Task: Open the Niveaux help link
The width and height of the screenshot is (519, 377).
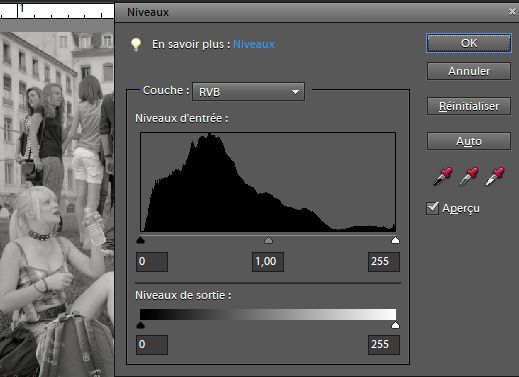Action: (254, 44)
